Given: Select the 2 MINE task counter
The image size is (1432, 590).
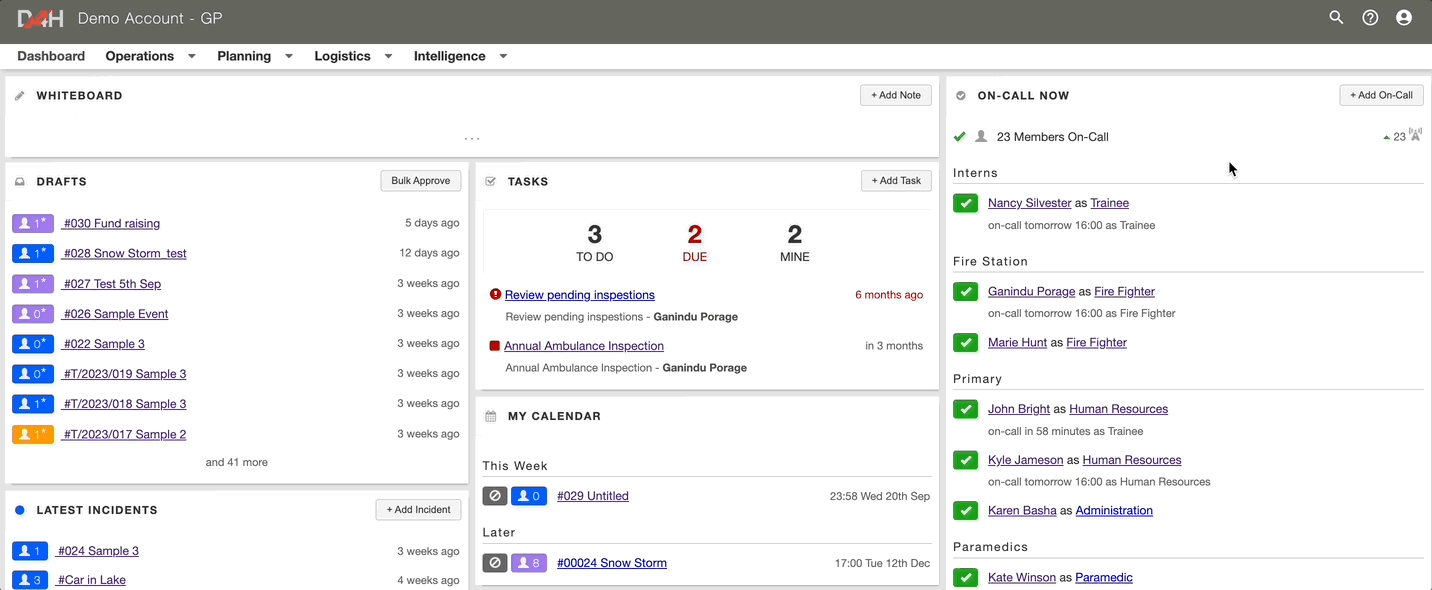Looking at the screenshot, I should tap(795, 243).
